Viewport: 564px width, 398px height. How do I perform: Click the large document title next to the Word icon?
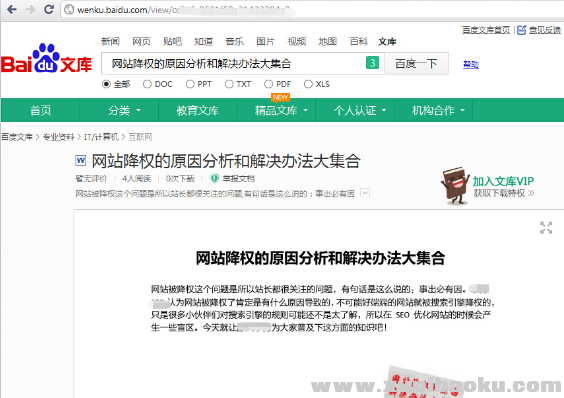click(226, 160)
